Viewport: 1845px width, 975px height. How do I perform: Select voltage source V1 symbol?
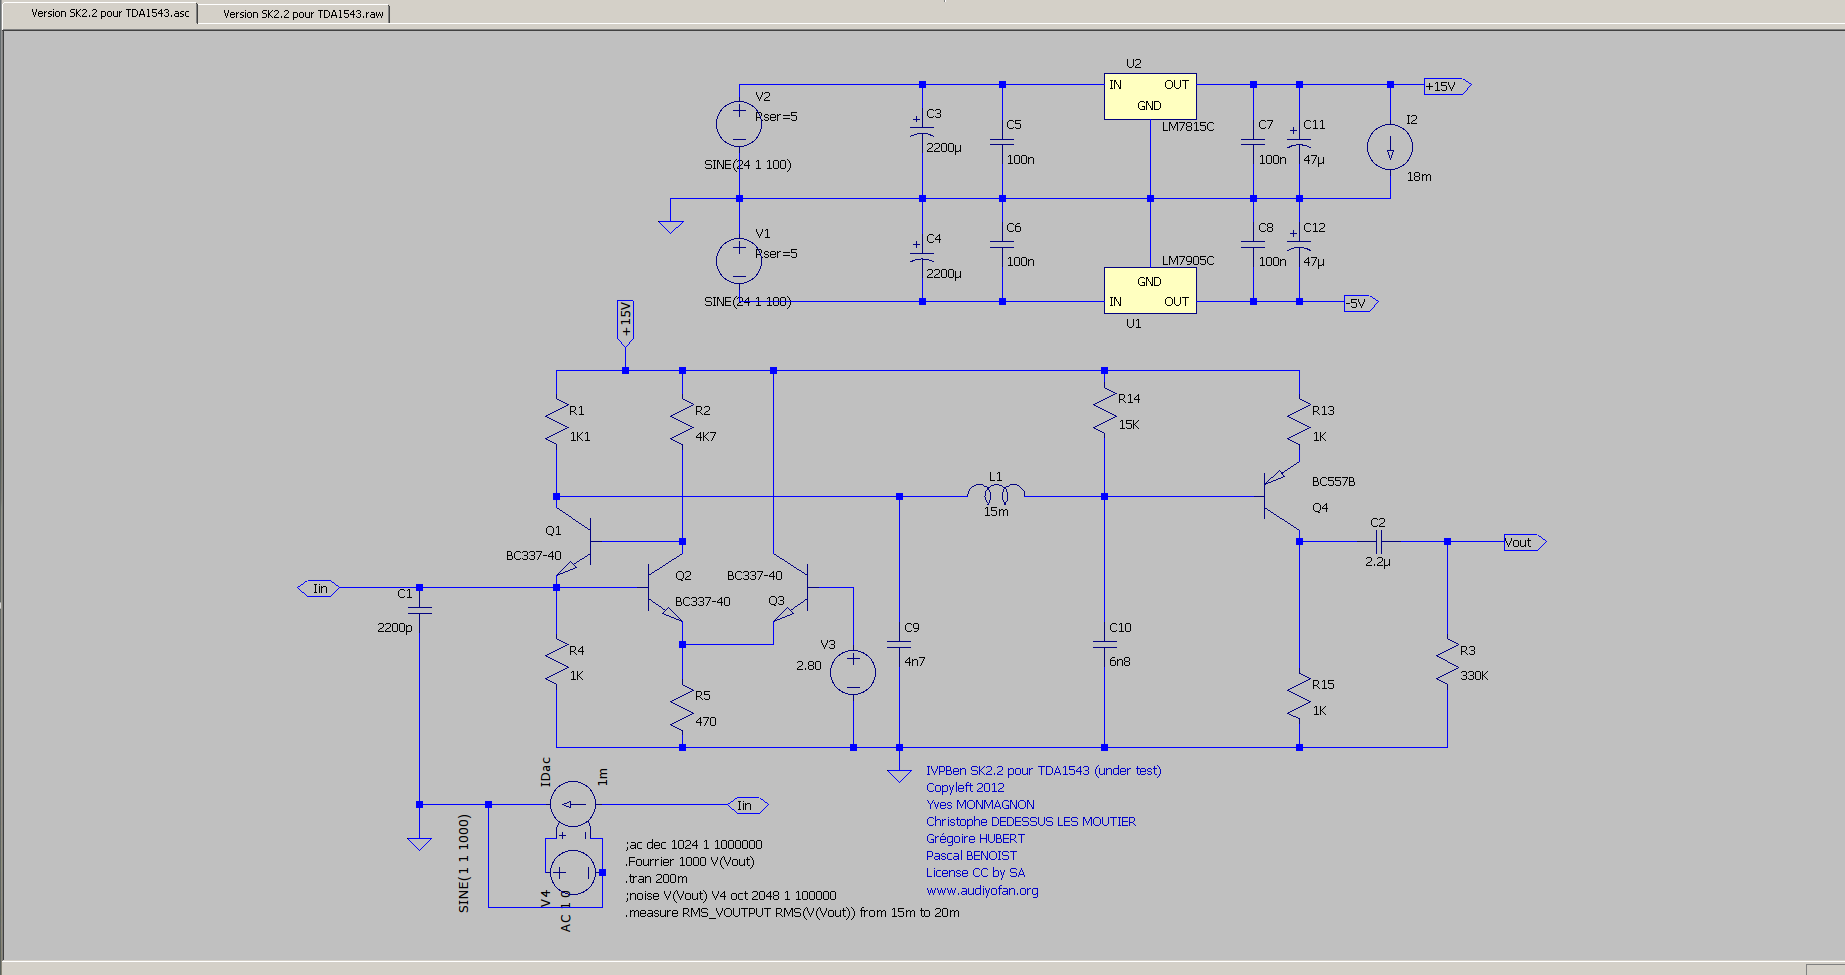tap(739, 261)
